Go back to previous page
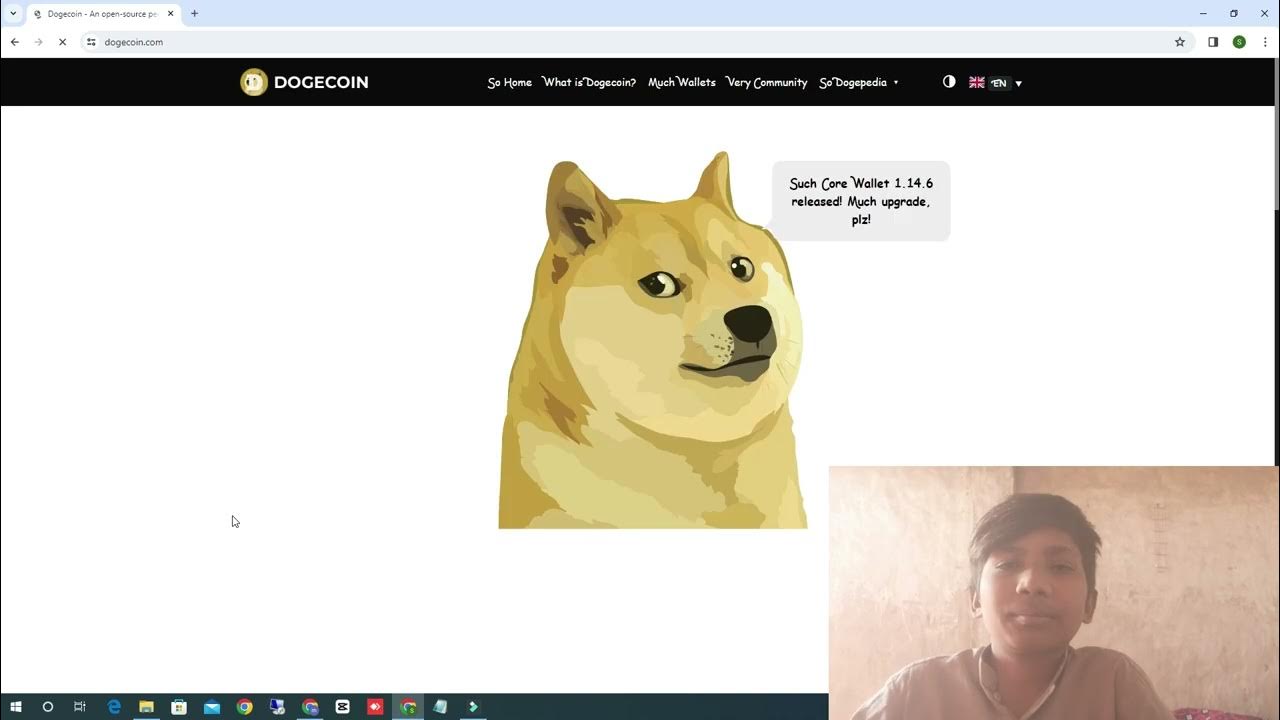Image resolution: width=1280 pixels, height=720 pixels. (x=15, y=42)
